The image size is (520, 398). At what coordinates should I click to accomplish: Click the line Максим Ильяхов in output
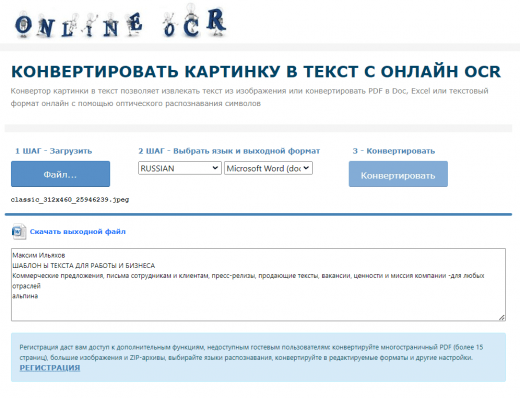click(x=39, y=255)
